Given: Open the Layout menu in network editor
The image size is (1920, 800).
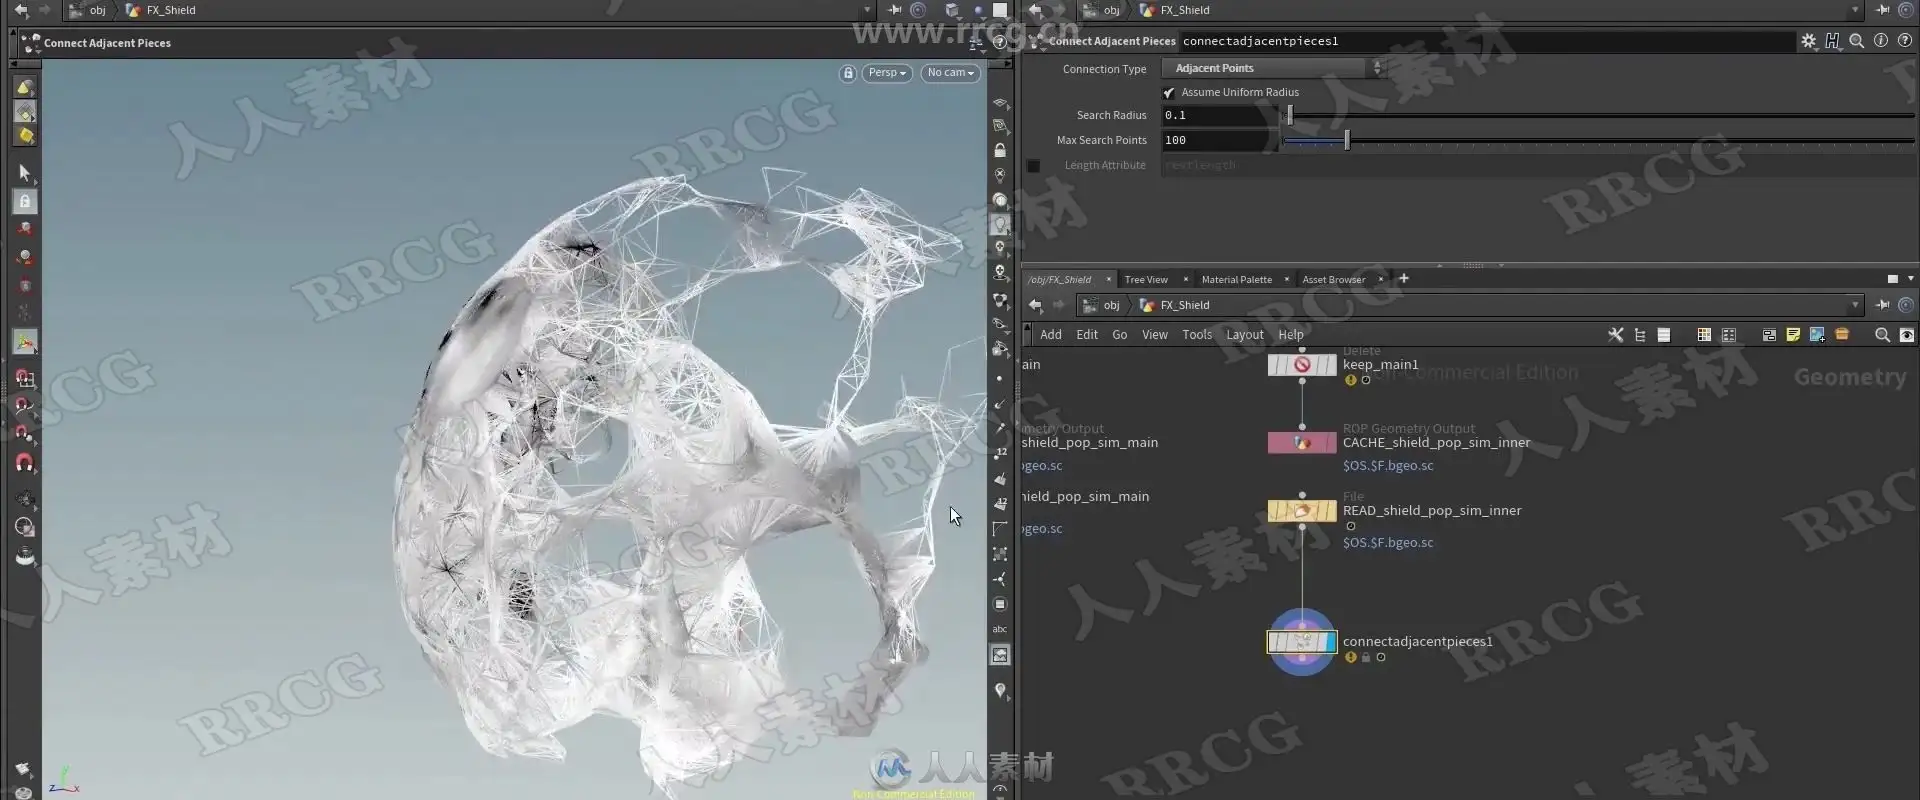Looking at the screenshot, I should tap(1245, 335).
